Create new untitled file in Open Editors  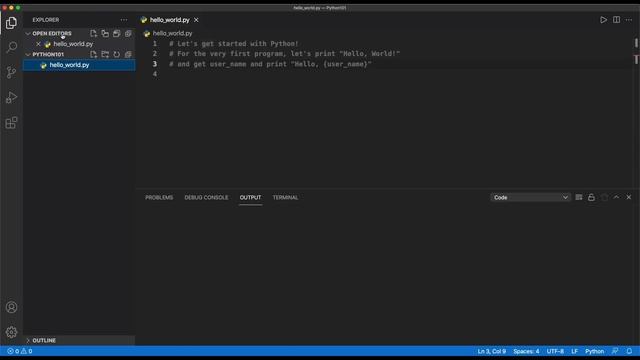point(93,33)
